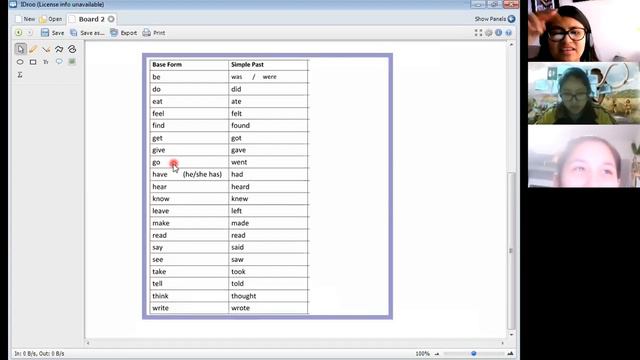This screenshot has height=360, width=640.
Task: Select the arrow pointer tool
Action: [20, 49]
